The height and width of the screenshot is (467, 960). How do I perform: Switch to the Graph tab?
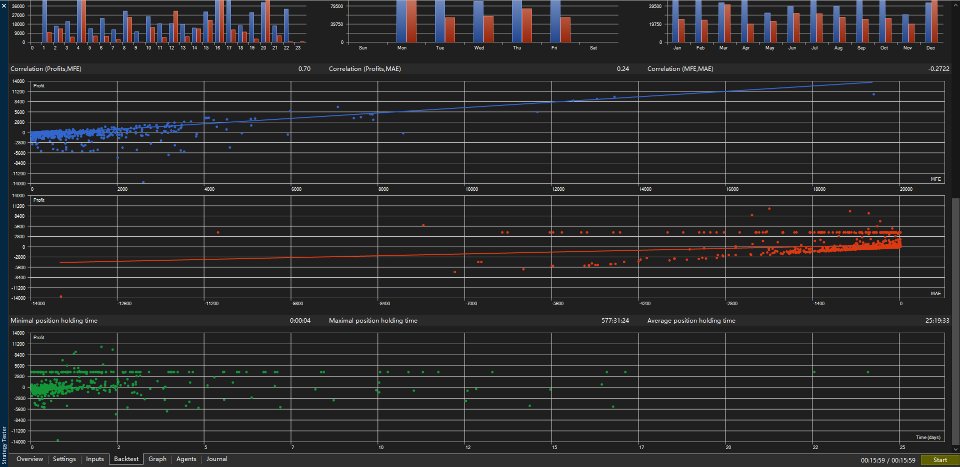[x=157, y=459]
